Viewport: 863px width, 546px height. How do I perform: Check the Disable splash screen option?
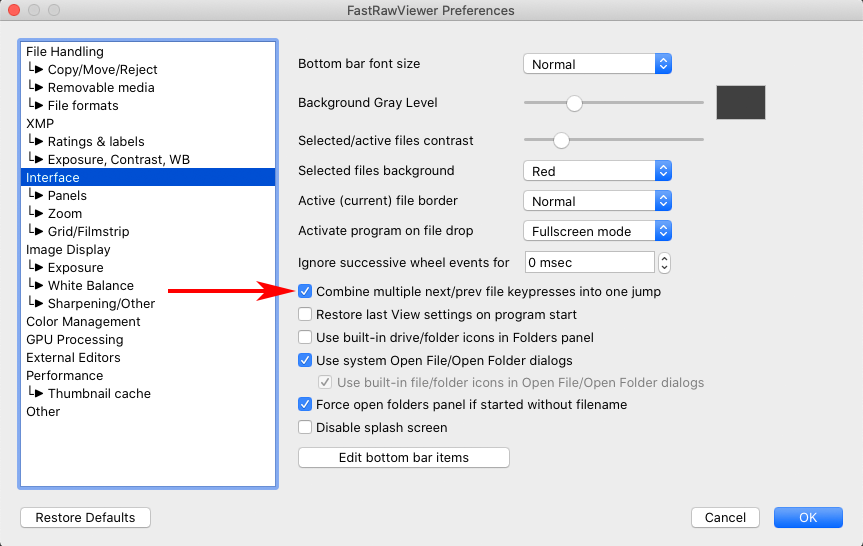(305, 427)
